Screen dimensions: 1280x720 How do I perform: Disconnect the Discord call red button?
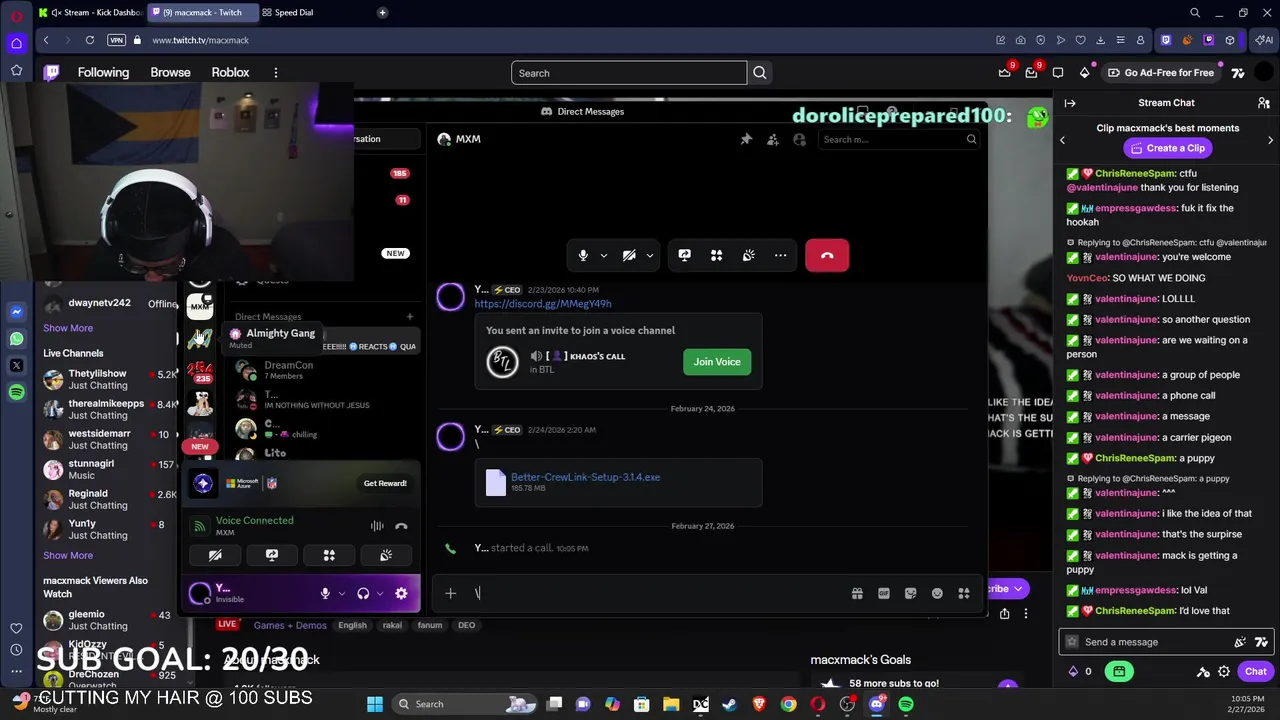pyautogui.click(x=827, y=255)
